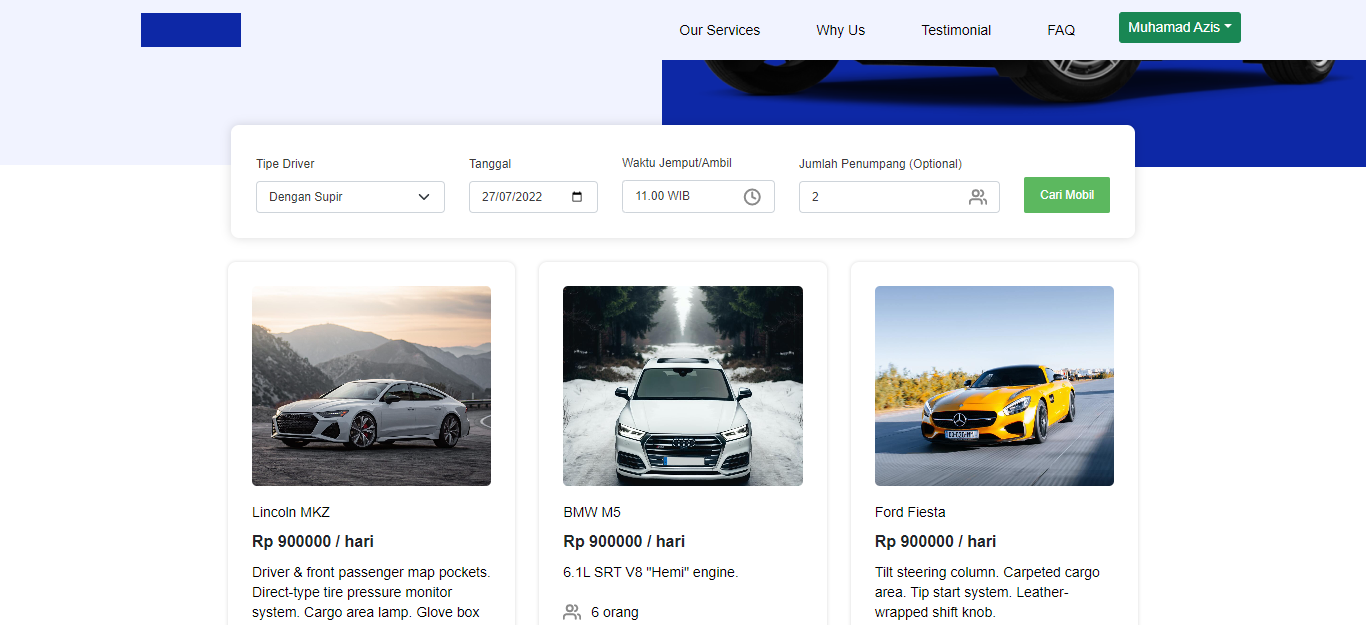Viewport: 1366px width, 625px height.
Task: Click the passengers icon in Jumlah Penumpang field
Action: [x=977, y=197]
